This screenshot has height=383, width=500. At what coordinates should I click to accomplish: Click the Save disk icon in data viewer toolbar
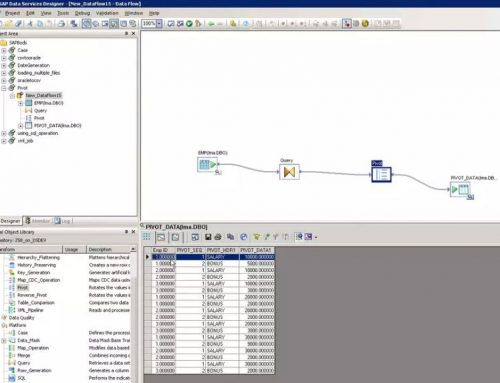[208, 237]
